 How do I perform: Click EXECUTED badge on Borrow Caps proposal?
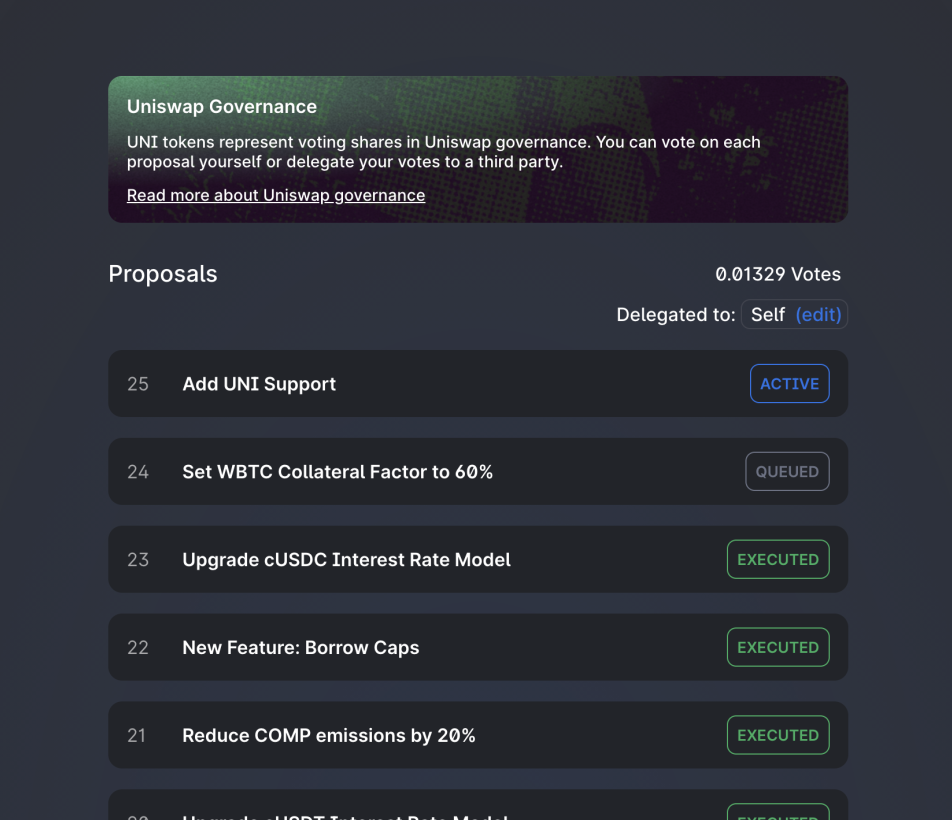click(x=778, y=648)
